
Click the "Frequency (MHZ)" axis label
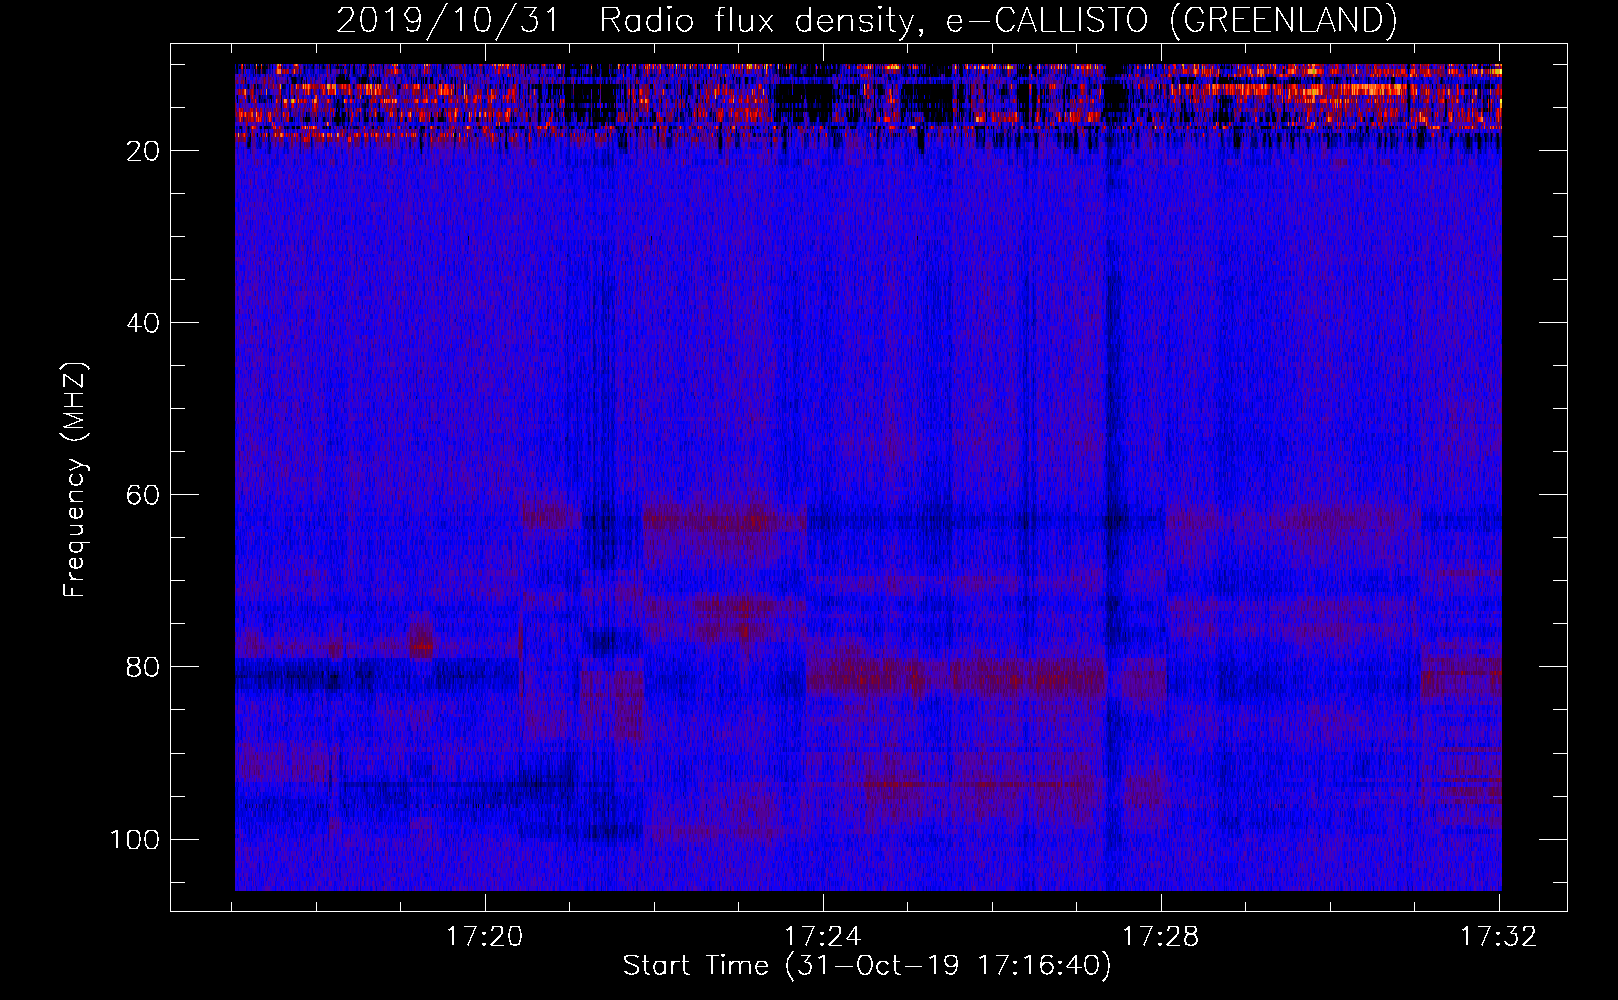(x=75, y=480)
